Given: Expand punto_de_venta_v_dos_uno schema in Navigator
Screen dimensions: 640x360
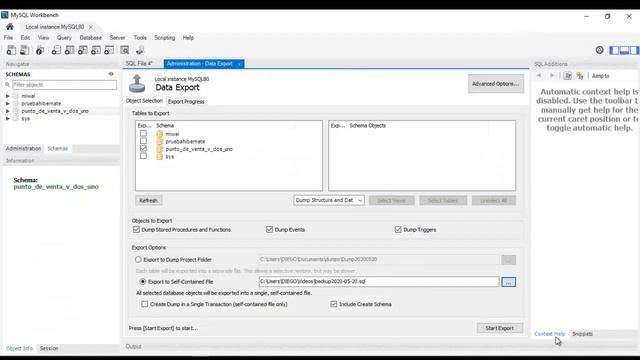Looking at the screenshot, I should pos(7,111).
